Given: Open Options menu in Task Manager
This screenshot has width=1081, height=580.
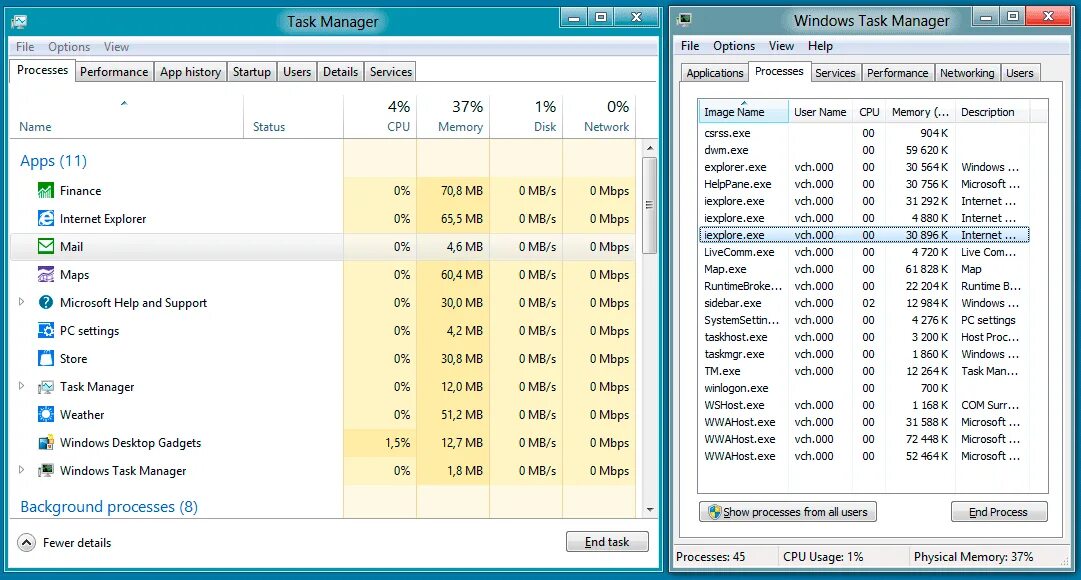Looking at the screenshot, I should [69, 47].
